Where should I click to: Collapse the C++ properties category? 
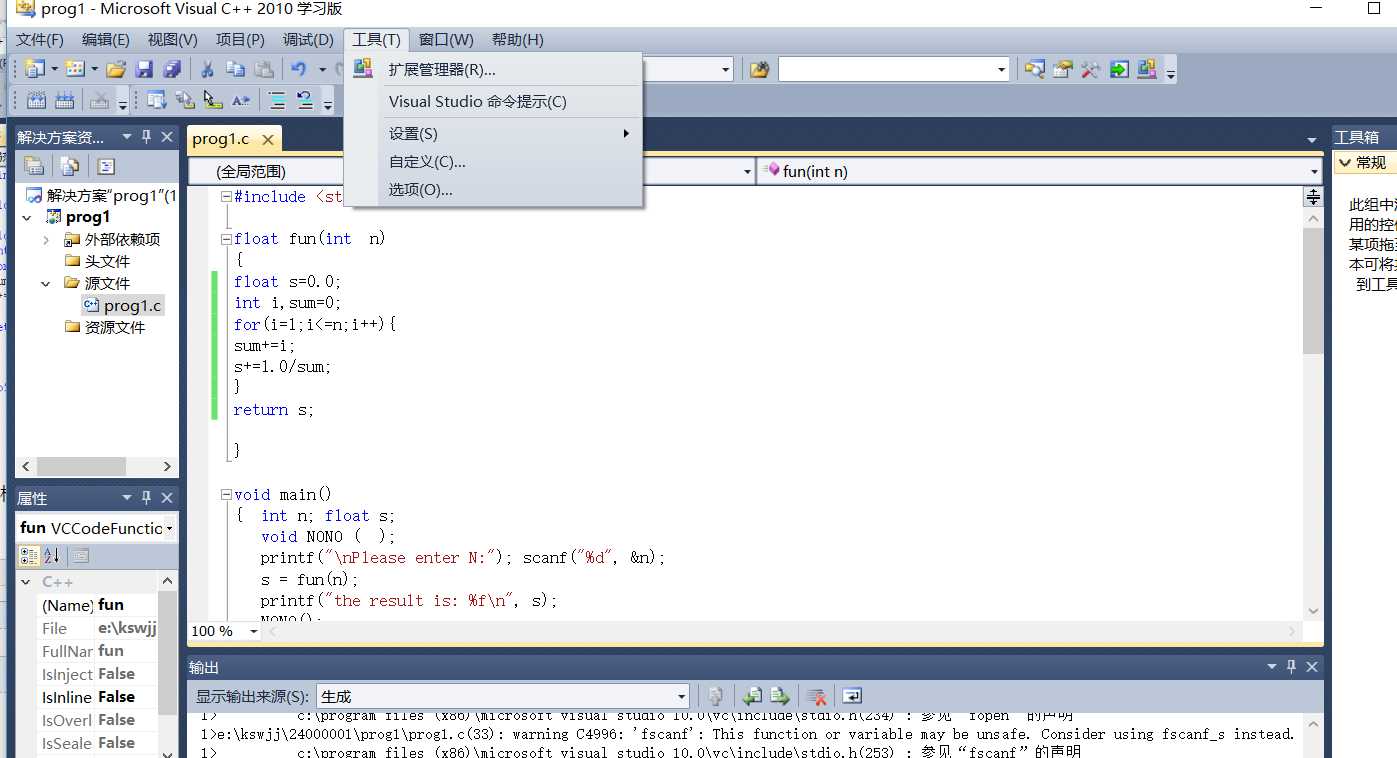27,582
